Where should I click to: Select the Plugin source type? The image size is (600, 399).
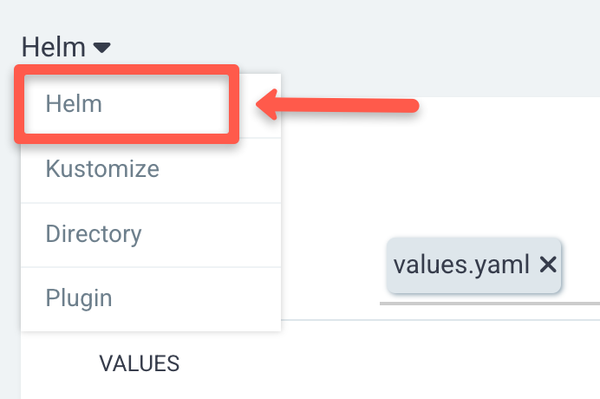pyautogui.click(x=151, y=299)
